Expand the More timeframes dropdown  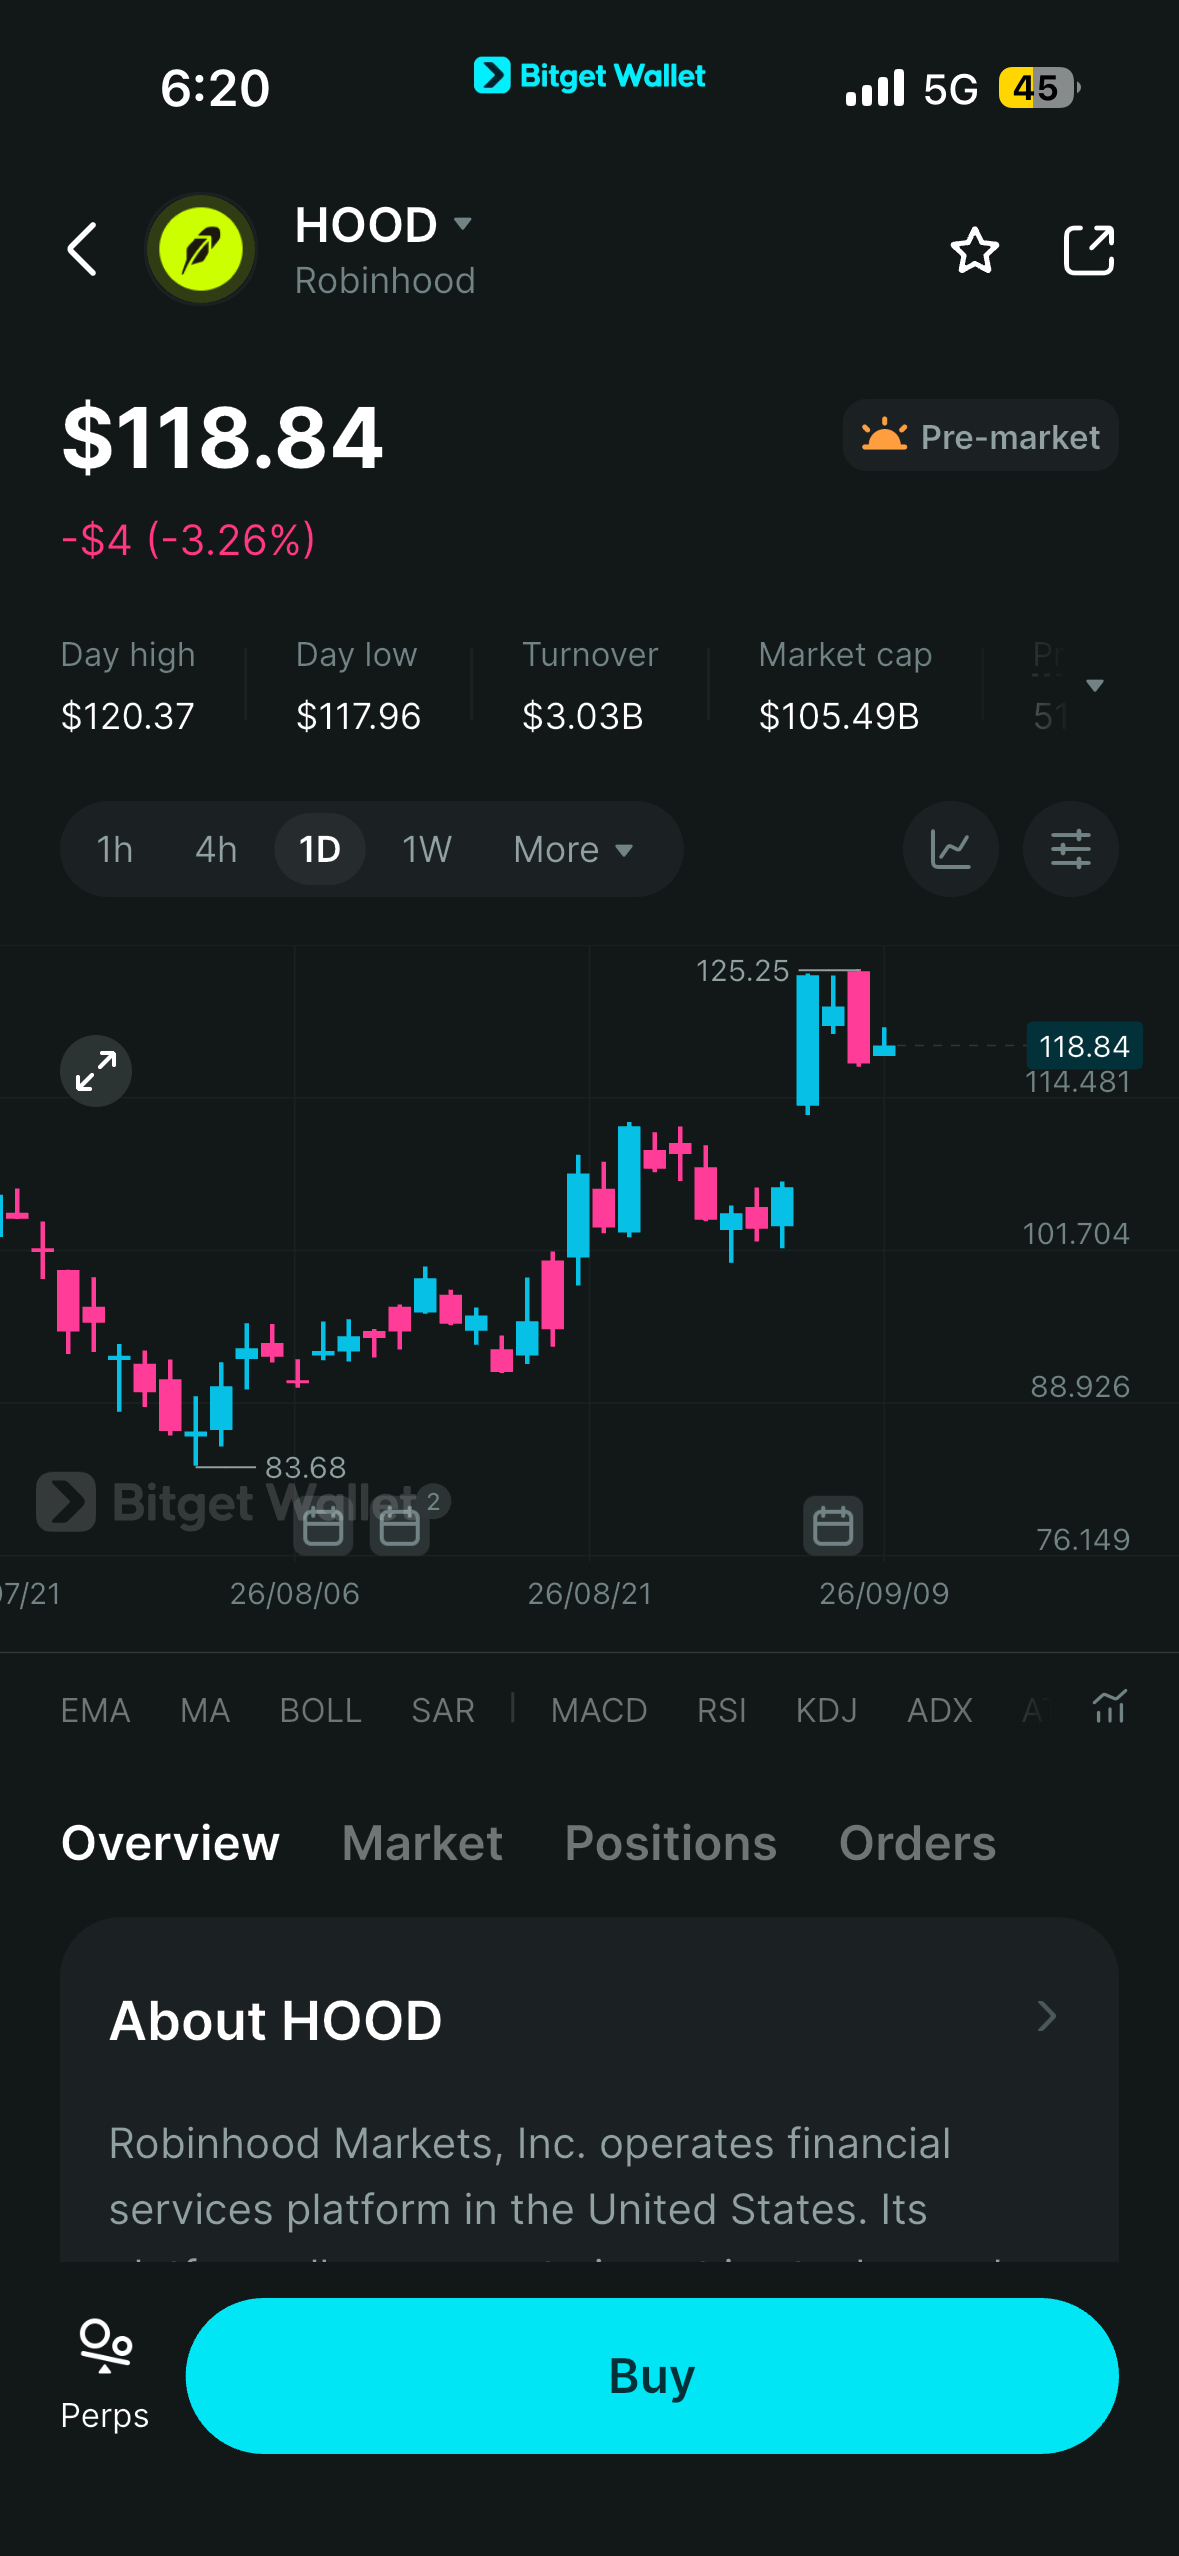(x=574, y=849)
